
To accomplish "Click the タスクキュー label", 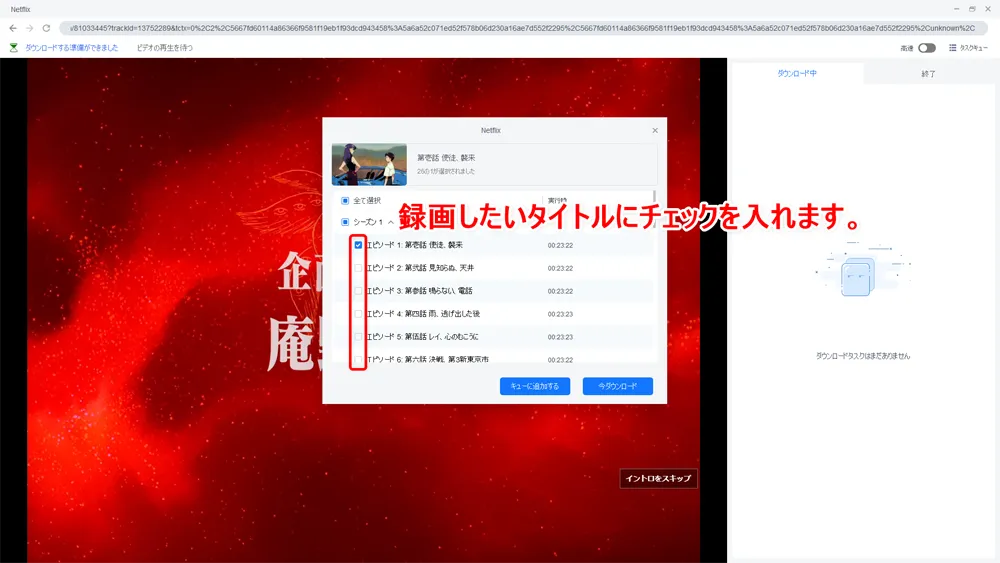I will pos(974,48).
